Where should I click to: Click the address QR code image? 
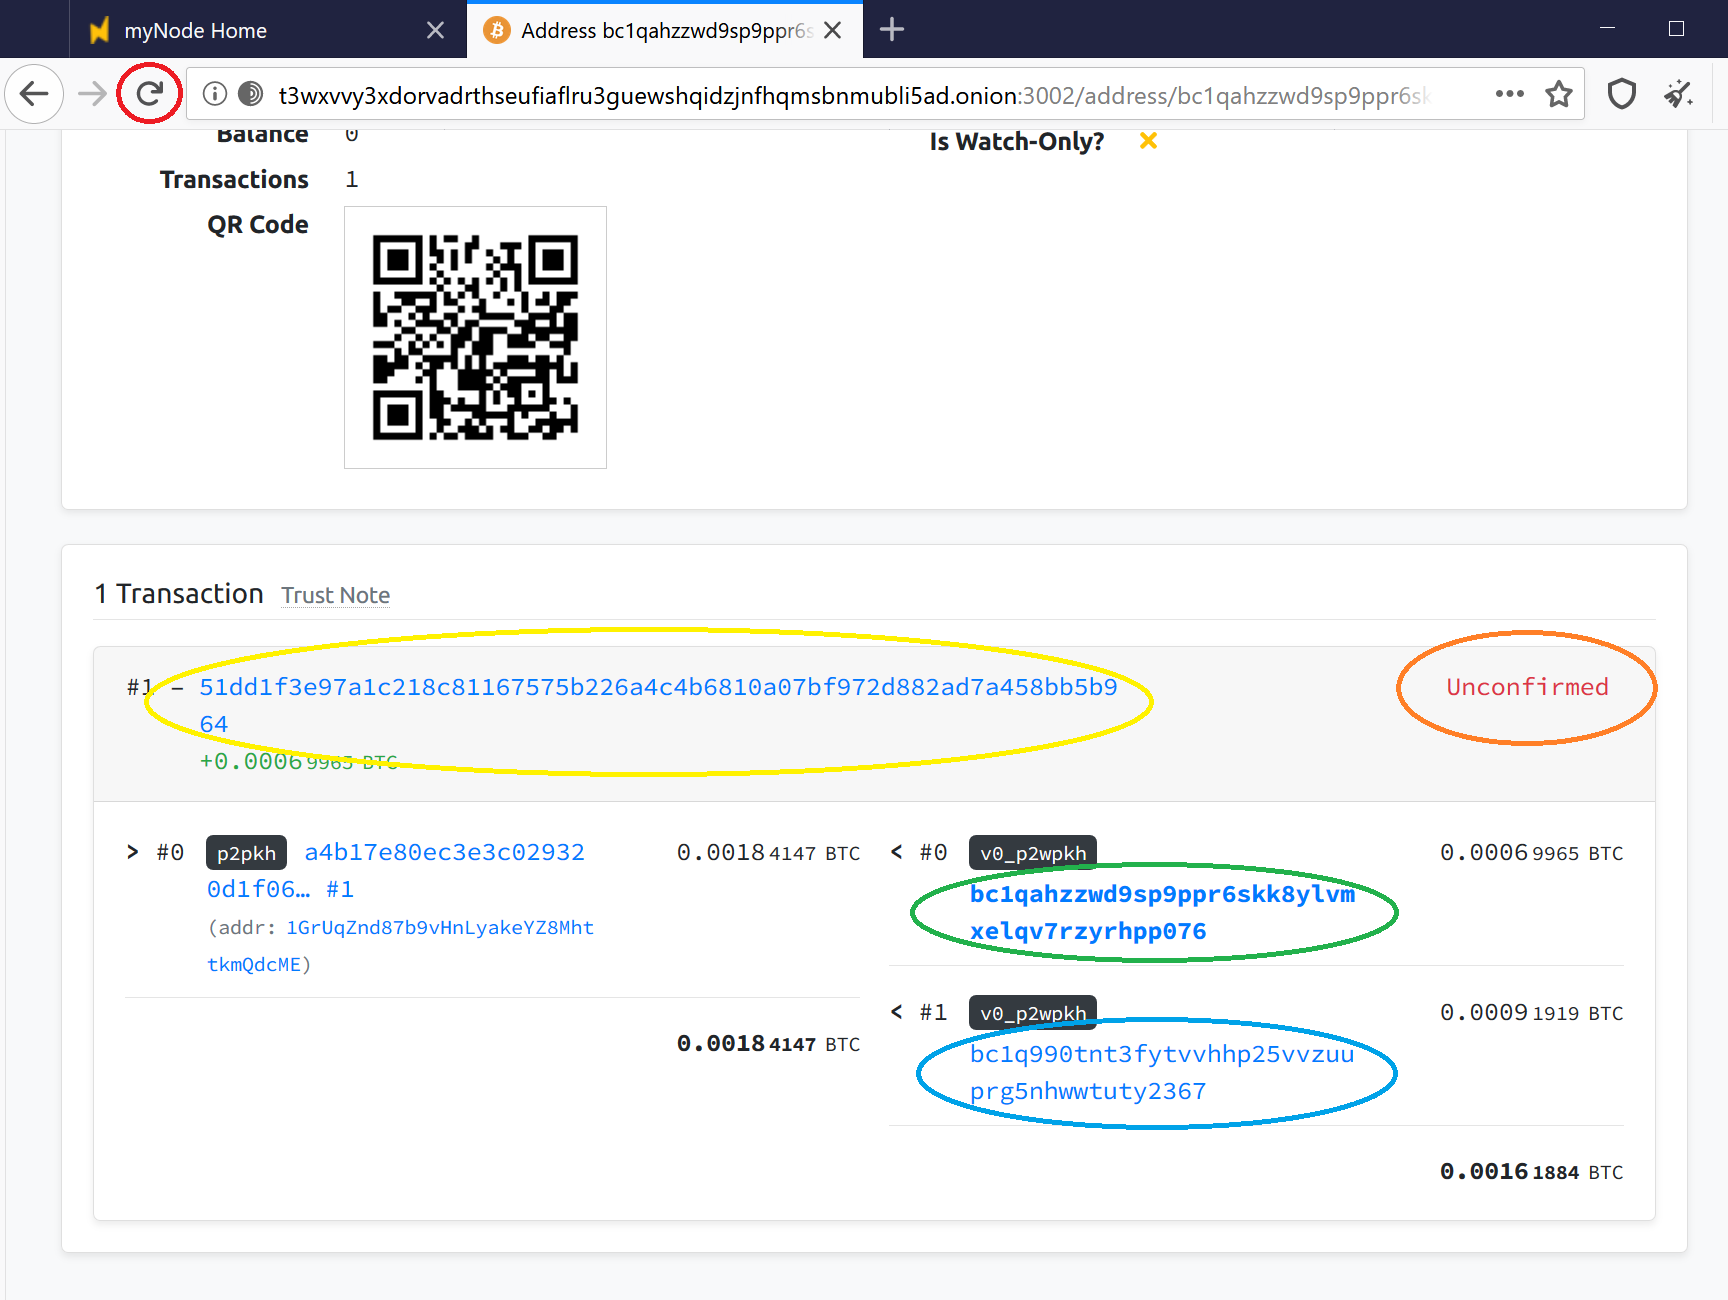[475, 337]
